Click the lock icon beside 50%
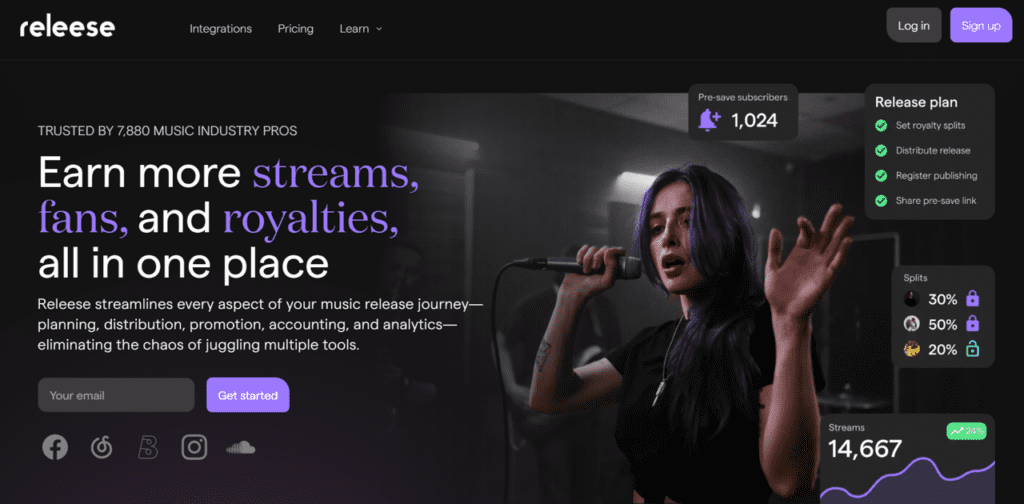This screenshot has width=1024, height=504. 972,324
